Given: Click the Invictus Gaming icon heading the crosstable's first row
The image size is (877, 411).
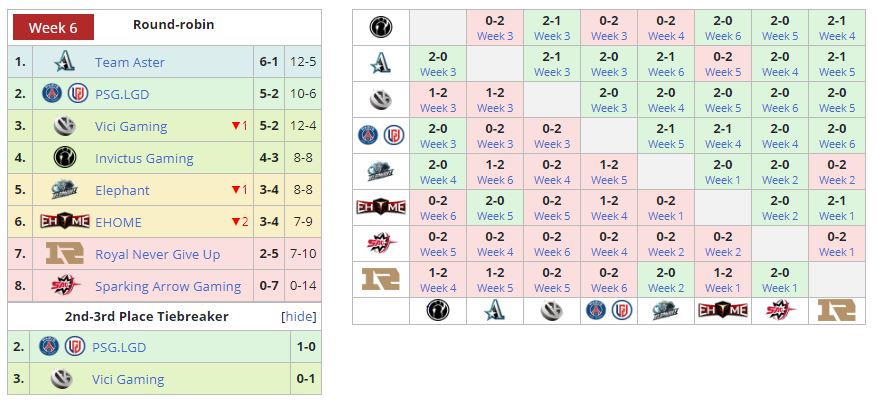Looking at the screenshot, I should click(380, 27).
